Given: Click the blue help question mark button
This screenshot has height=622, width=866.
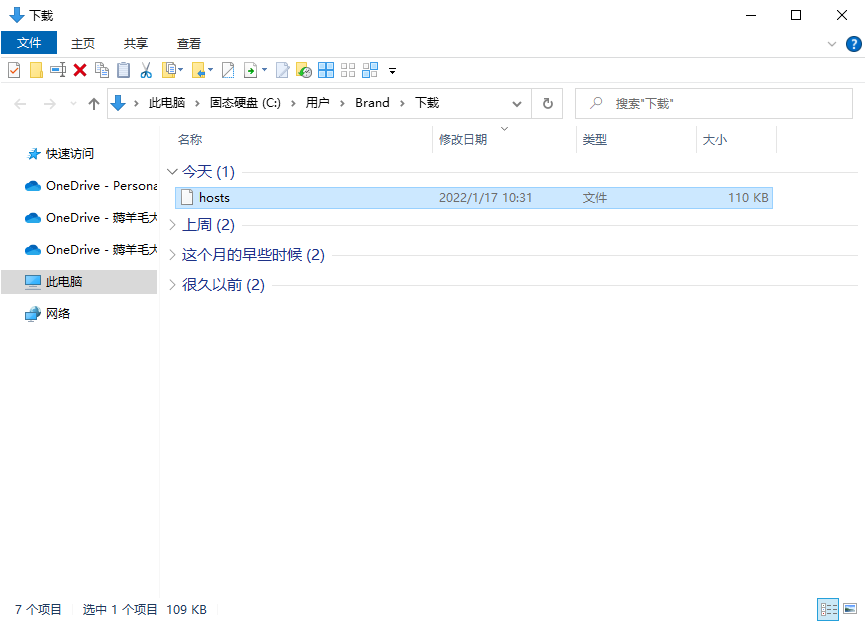Looking at the screenshot, I should pyautogui.click(x=853, y=43).
